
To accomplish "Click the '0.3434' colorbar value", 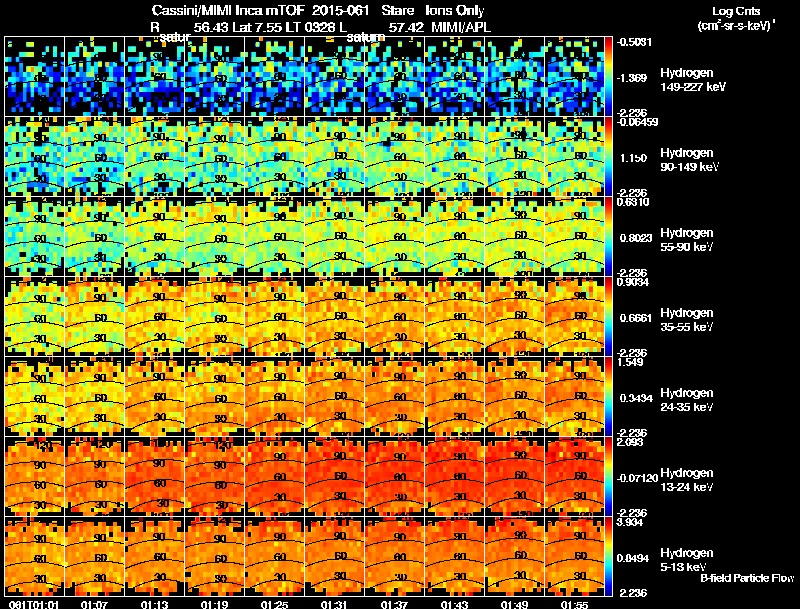I will (636, 398).
